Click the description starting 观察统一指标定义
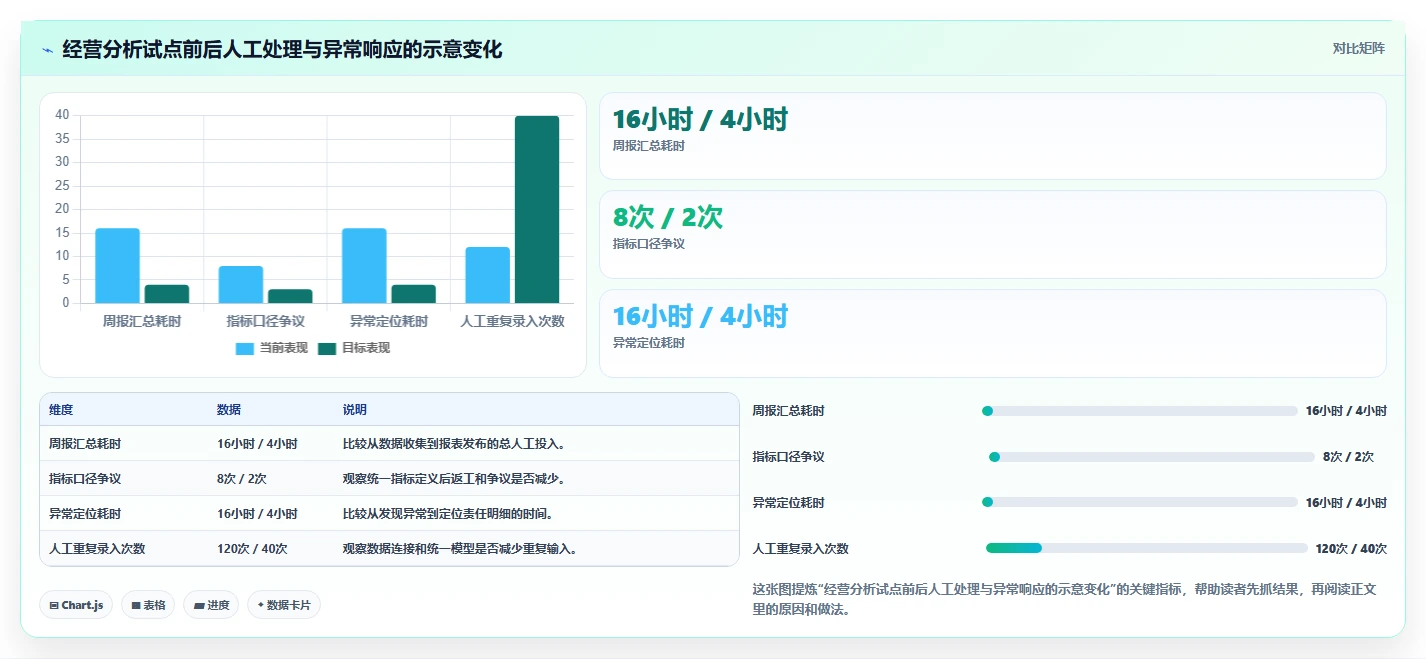1426x659 pixels. pyautogui.click(x=455, y=479)
